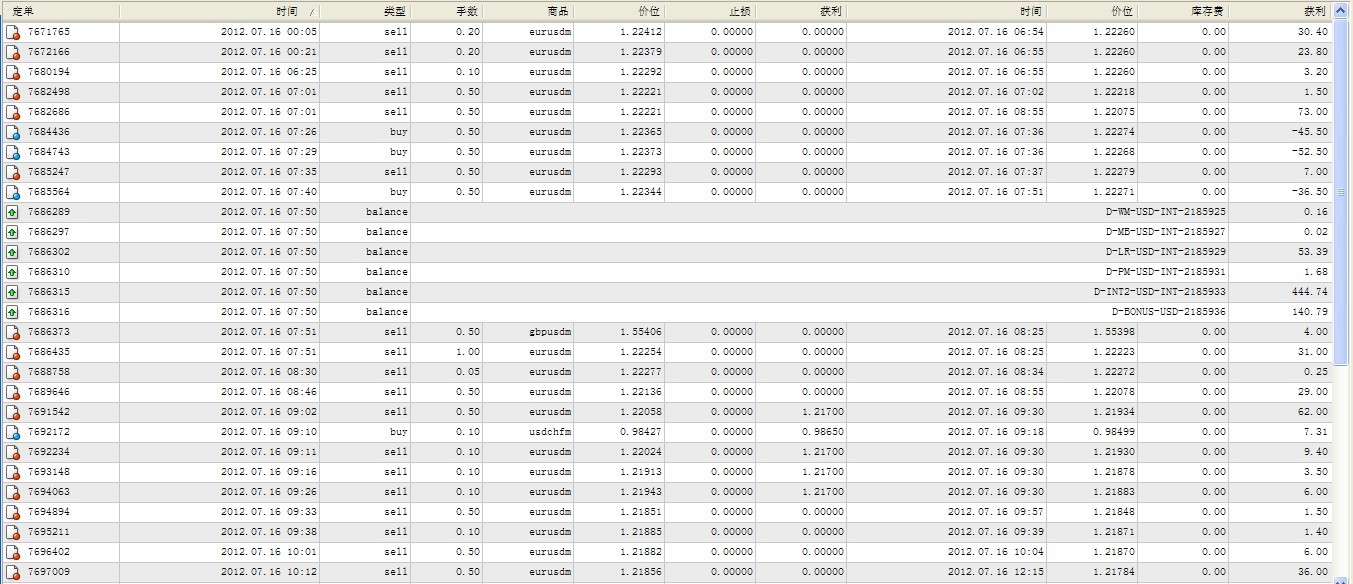Sort by the 定单 order column header
1353x584 pixels.
pyautogui.click(x=60, y=11)
